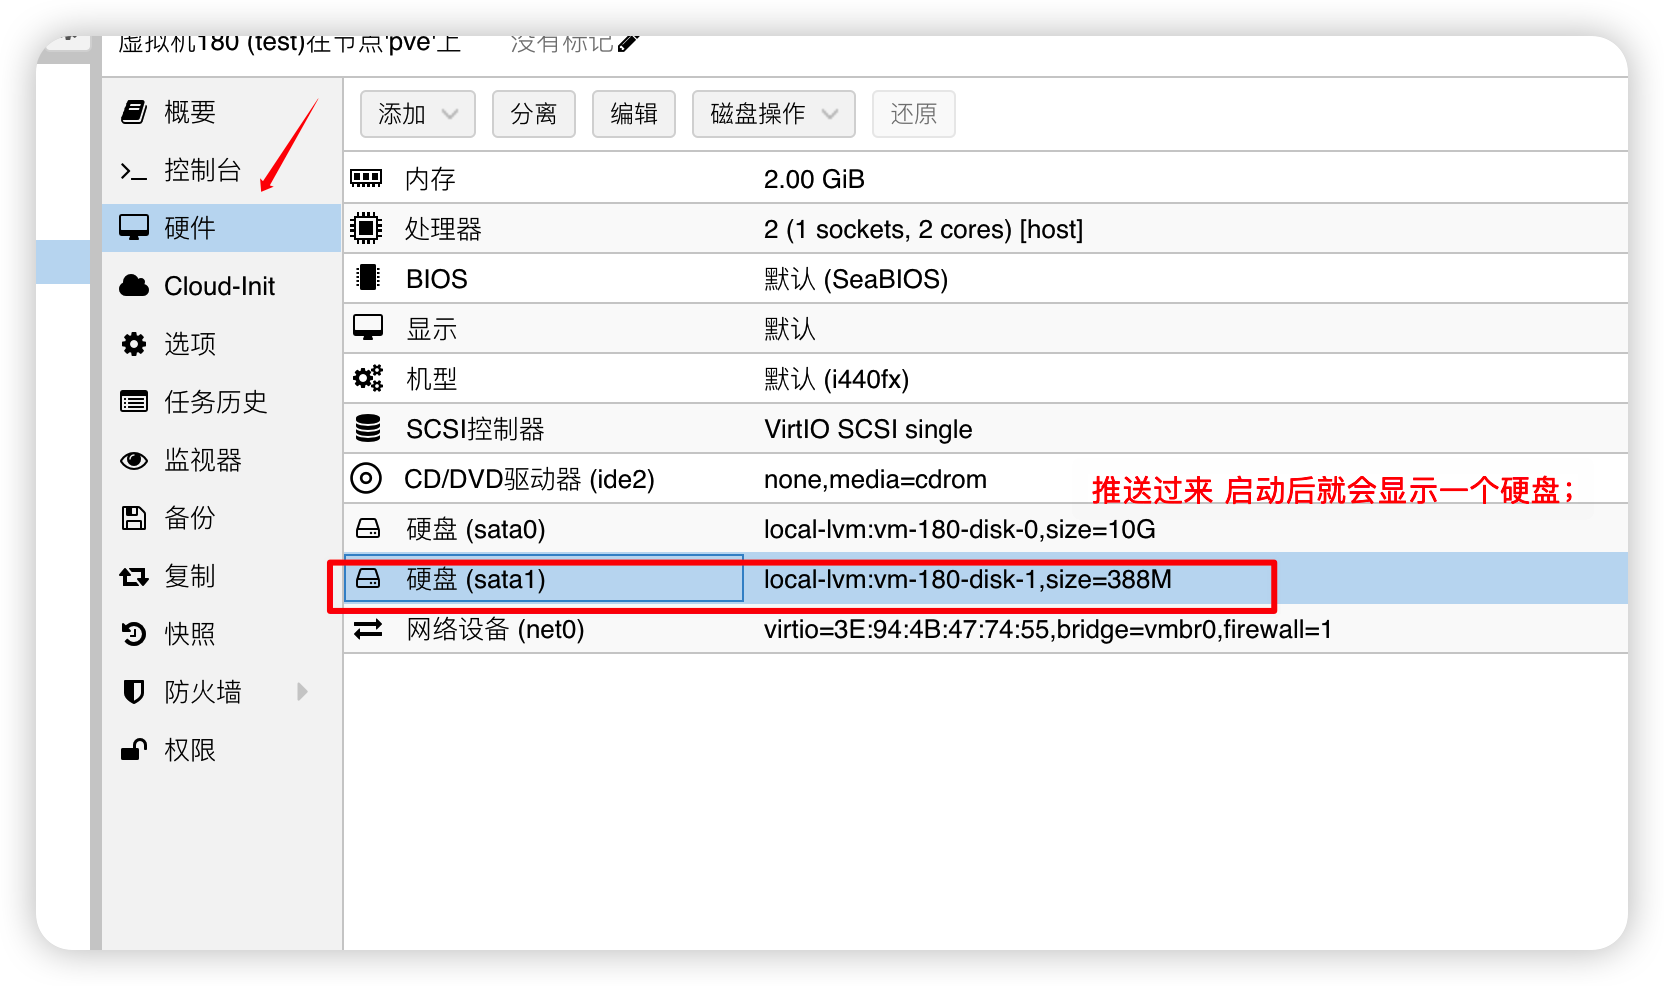
Task: Click the Cloud-Init cloud icon
Action: coord(134,286)
